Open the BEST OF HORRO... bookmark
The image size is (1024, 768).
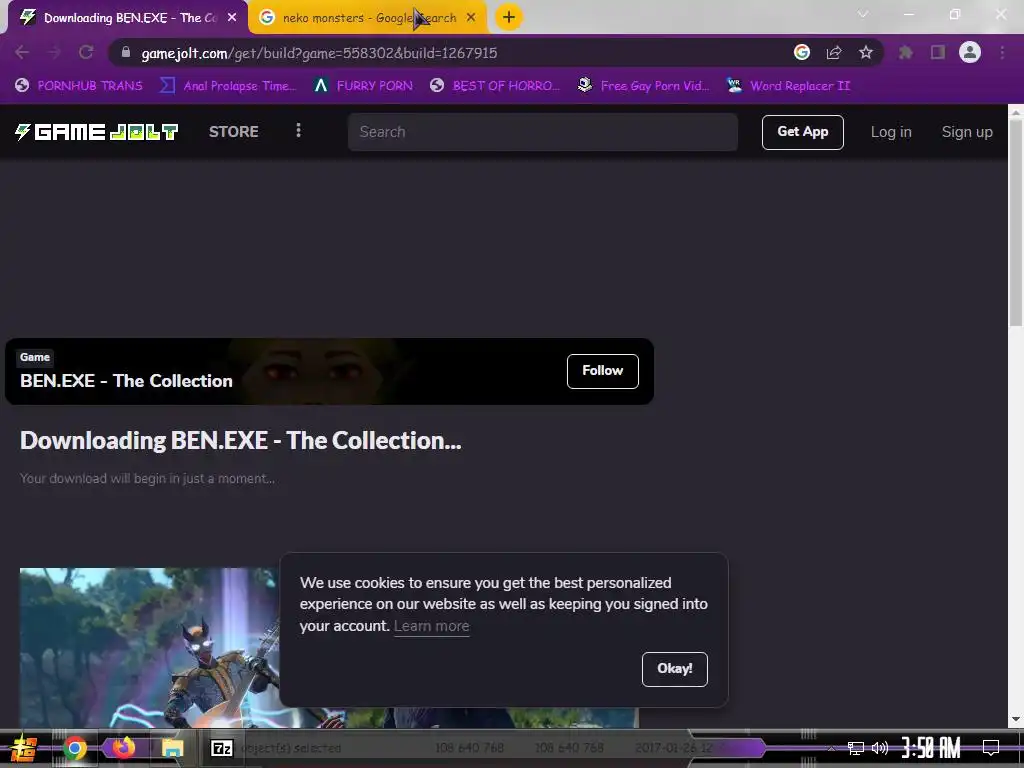click(495, 86)
